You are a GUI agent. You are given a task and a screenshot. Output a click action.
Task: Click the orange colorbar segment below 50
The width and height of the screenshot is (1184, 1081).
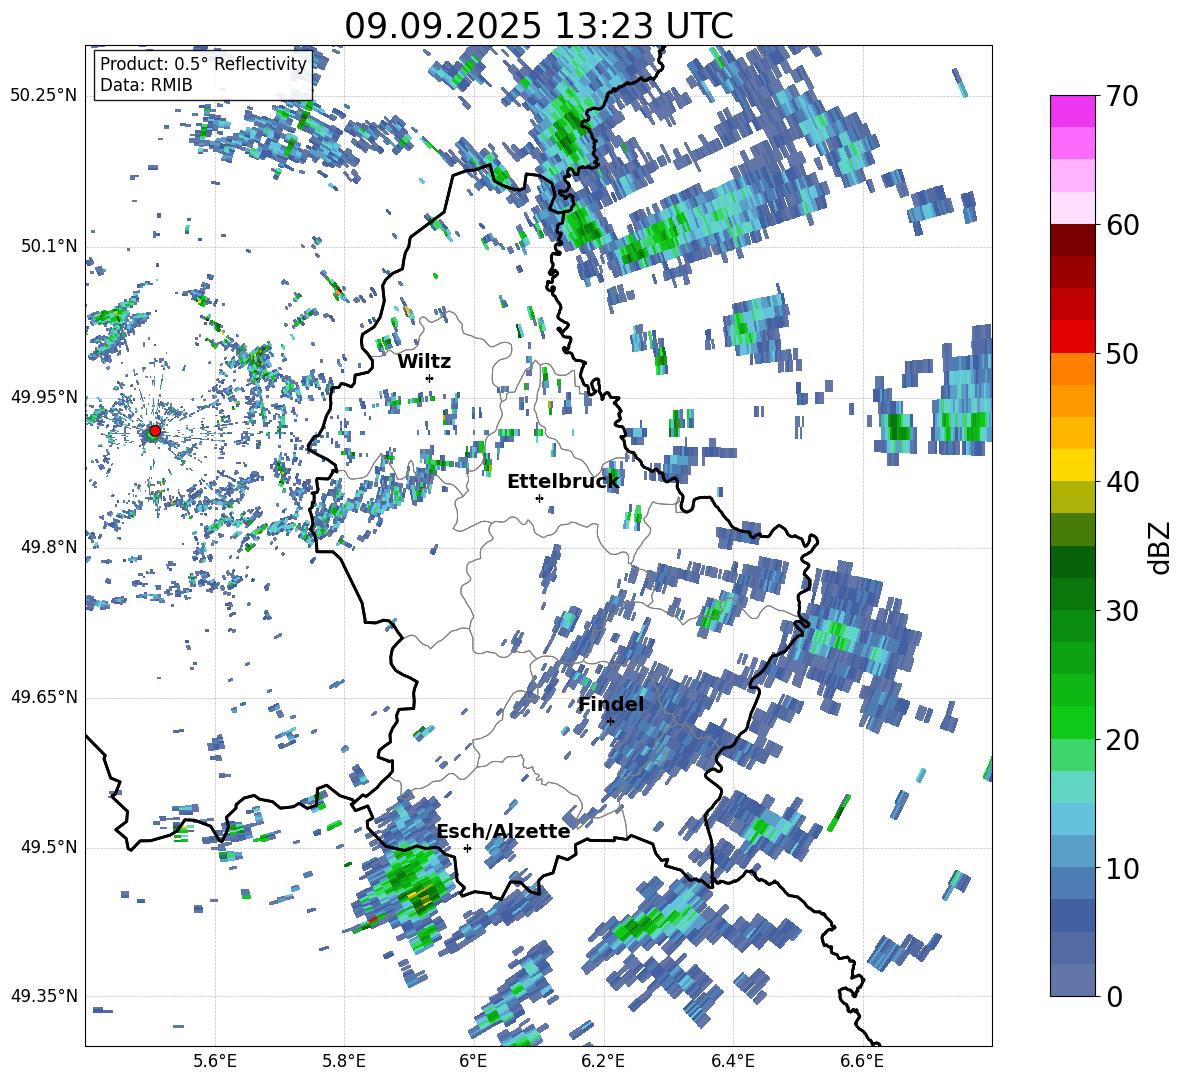pos(1072,368)
